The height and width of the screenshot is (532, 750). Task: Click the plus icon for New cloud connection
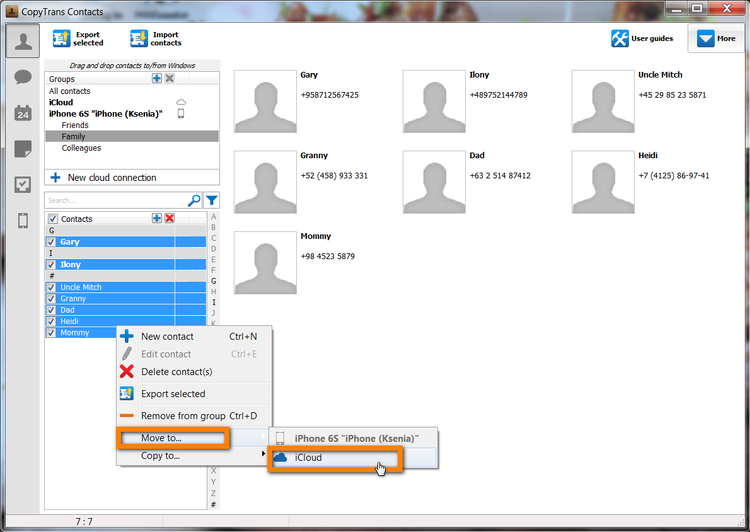(55, 177)
